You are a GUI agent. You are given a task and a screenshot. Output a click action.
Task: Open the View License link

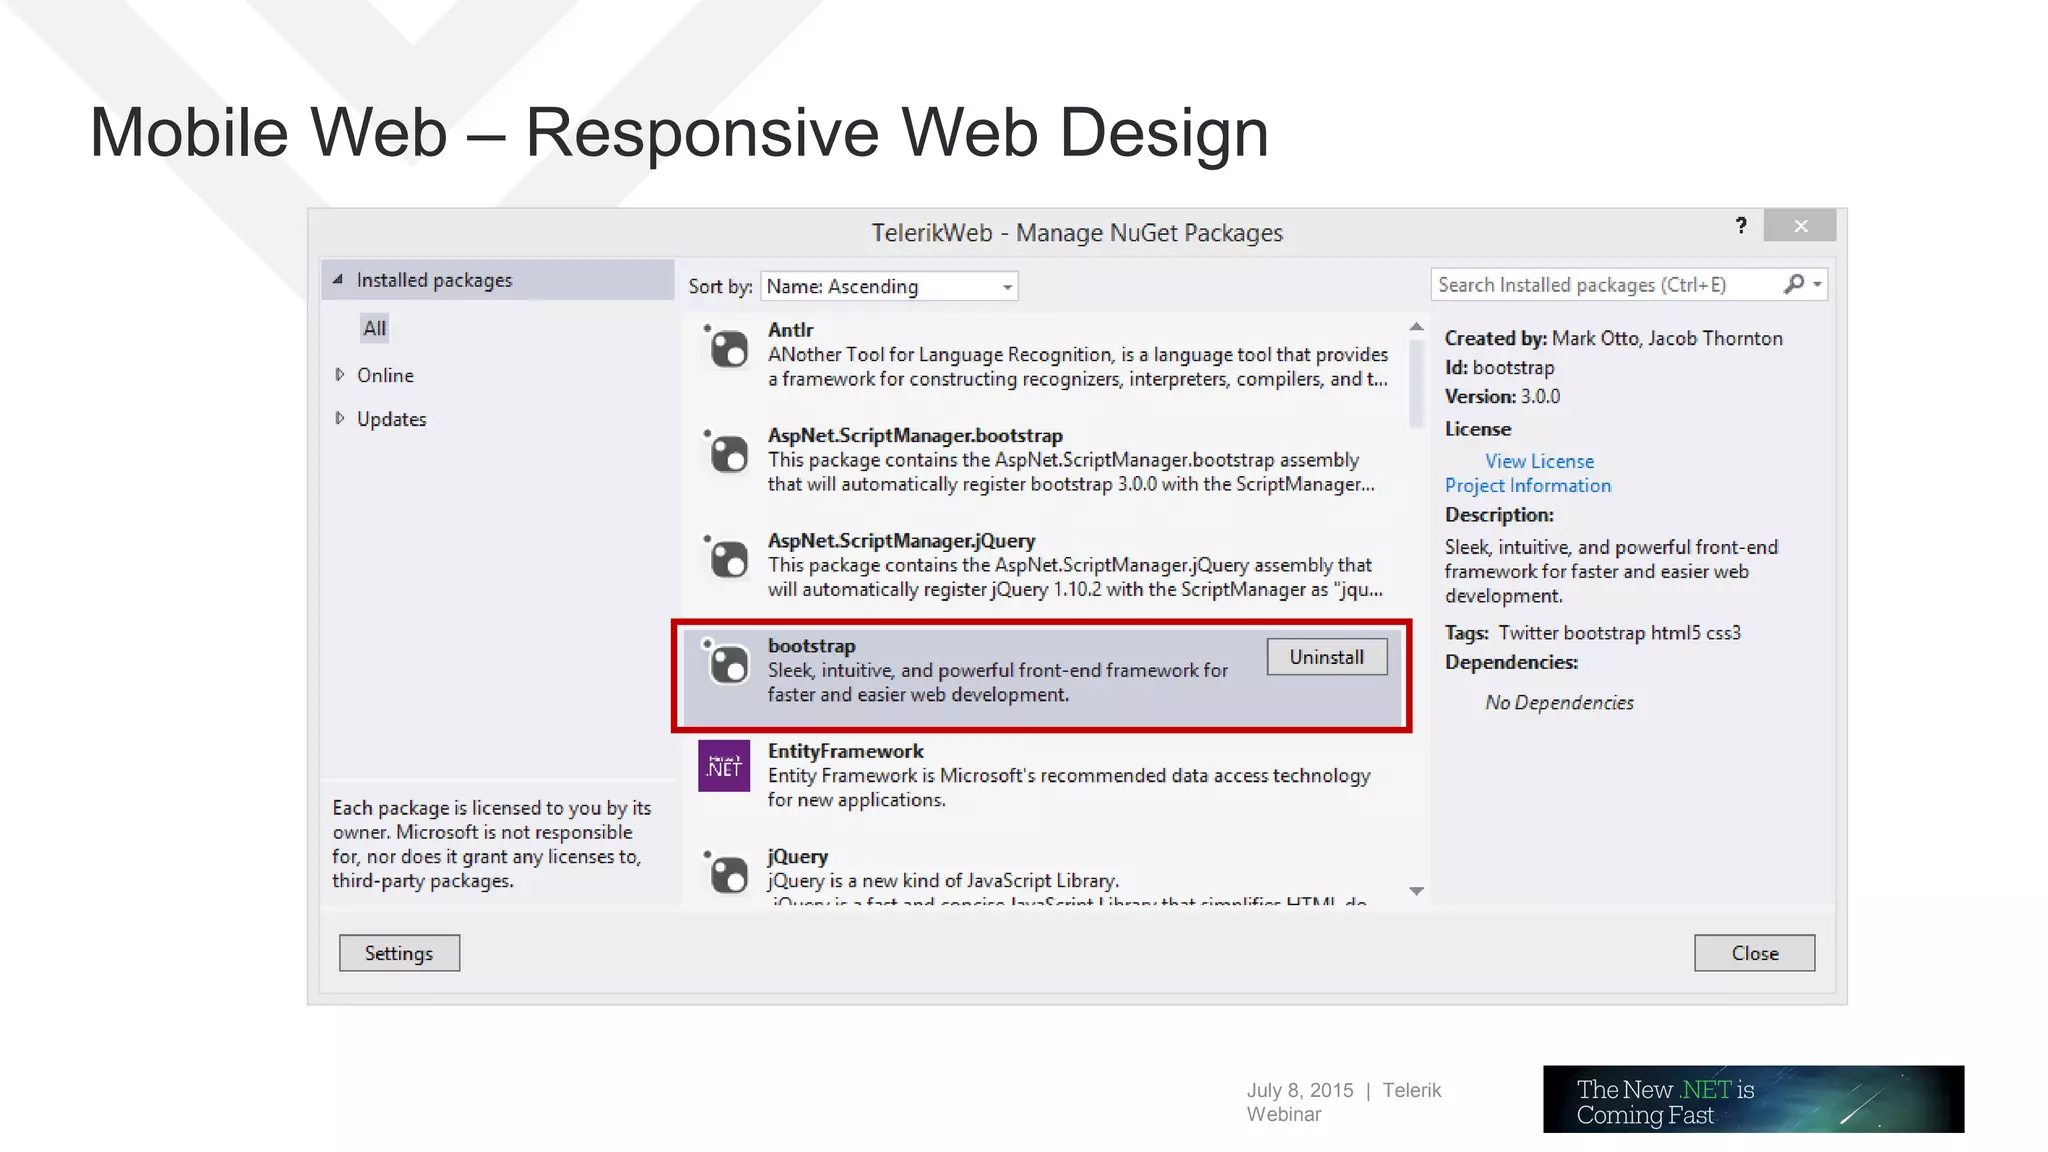pyautogui.click(x=1539, y=461)
